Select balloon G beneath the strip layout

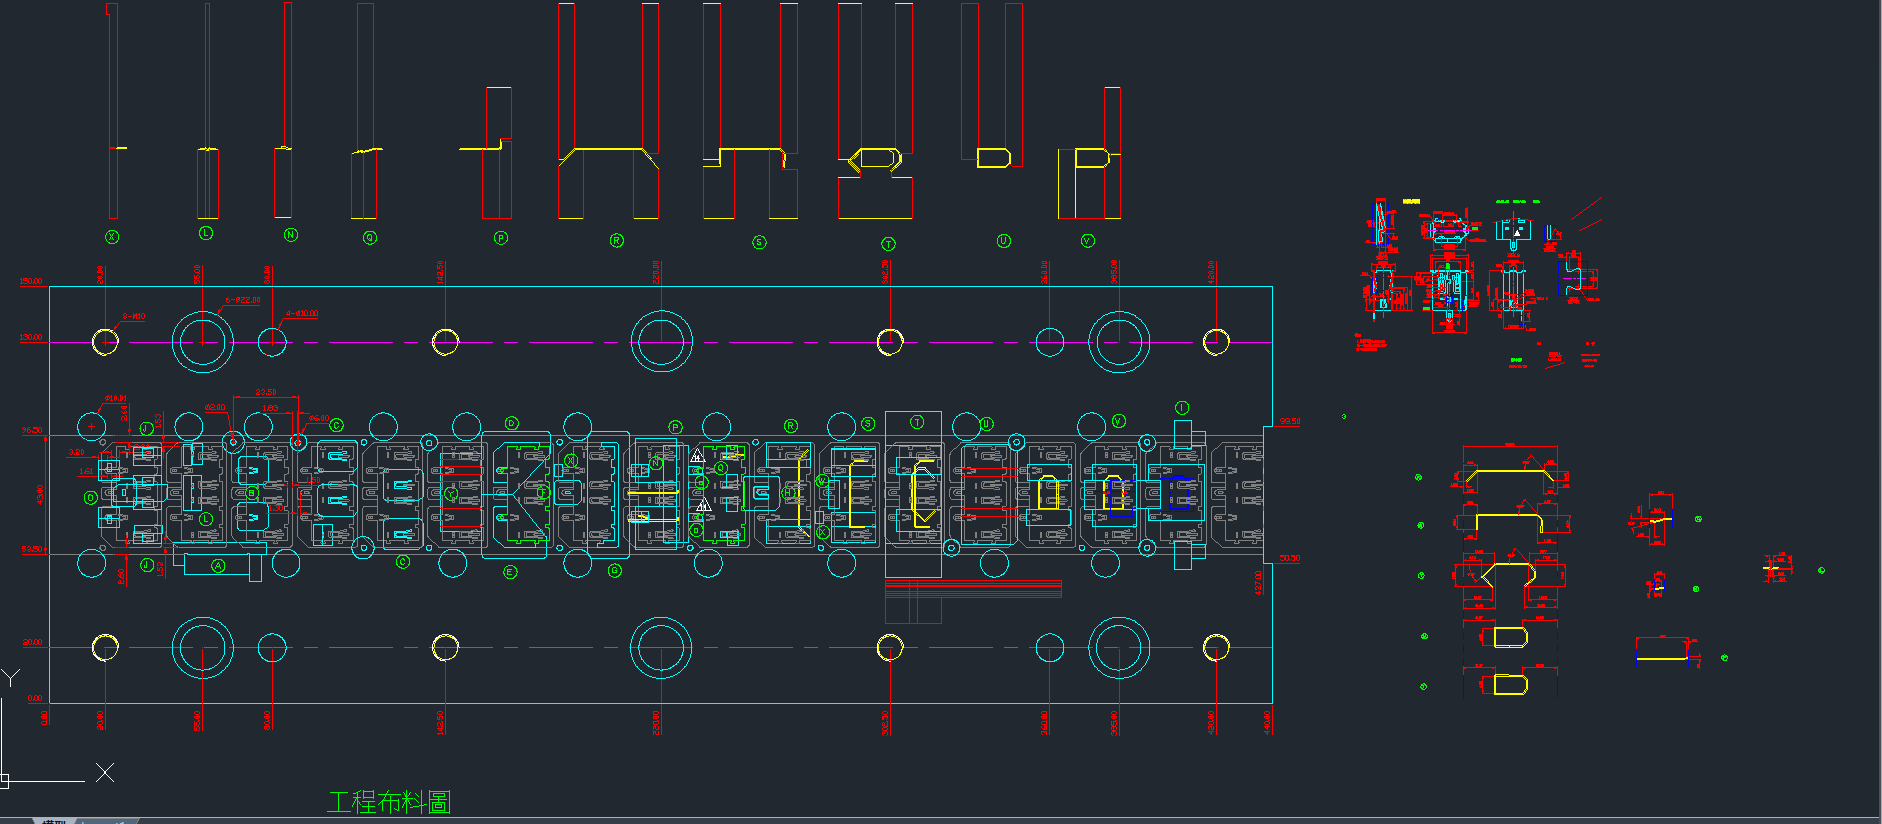coord(615,570)
